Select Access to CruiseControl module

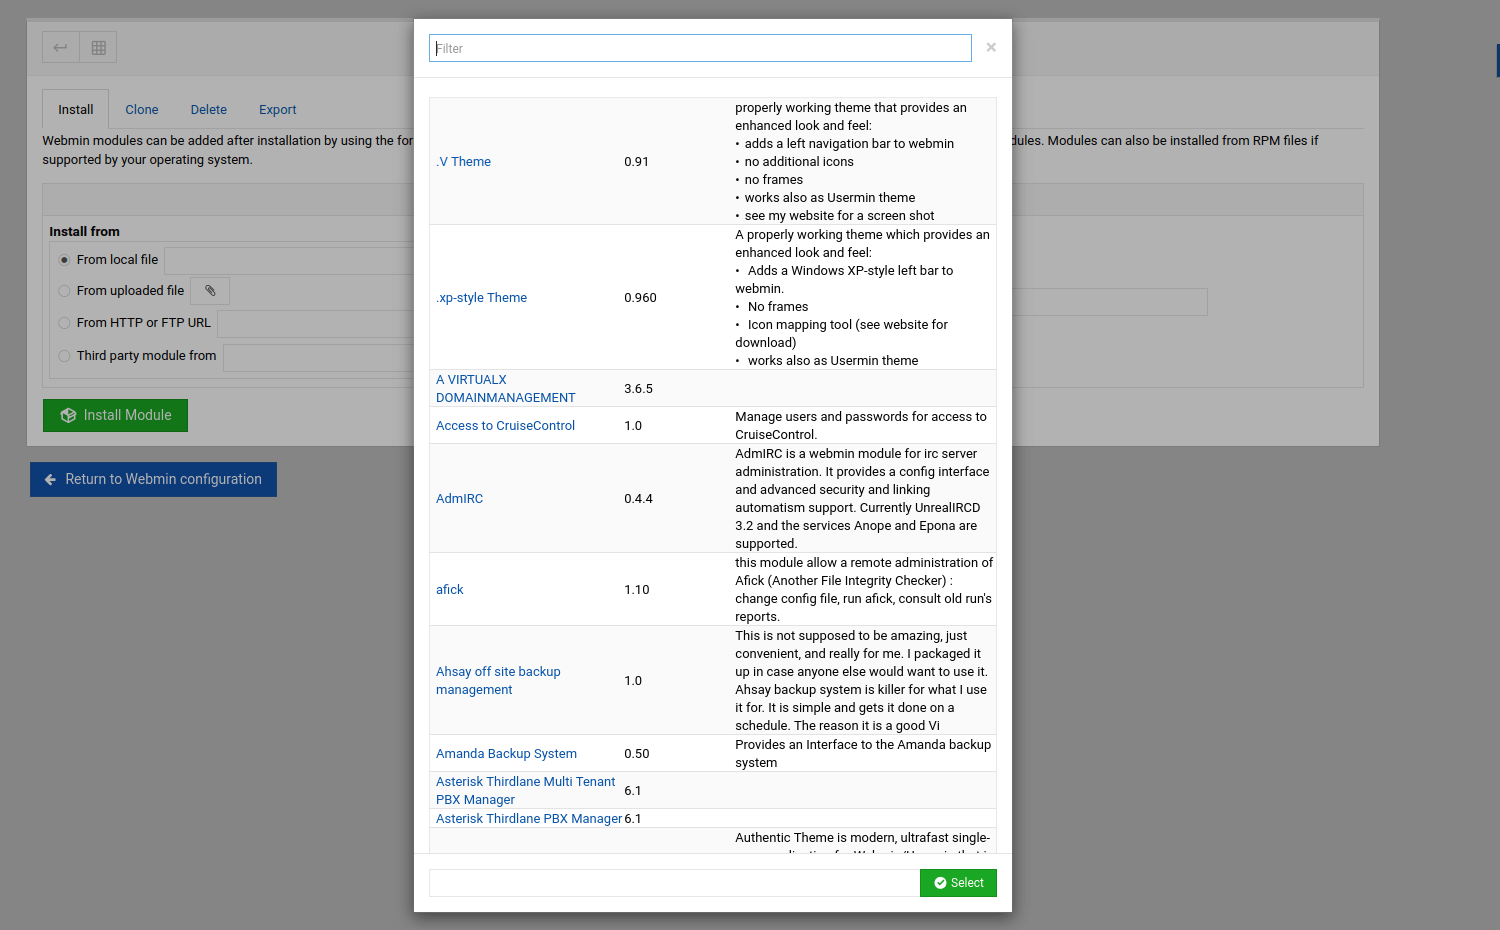click(505, 426)
